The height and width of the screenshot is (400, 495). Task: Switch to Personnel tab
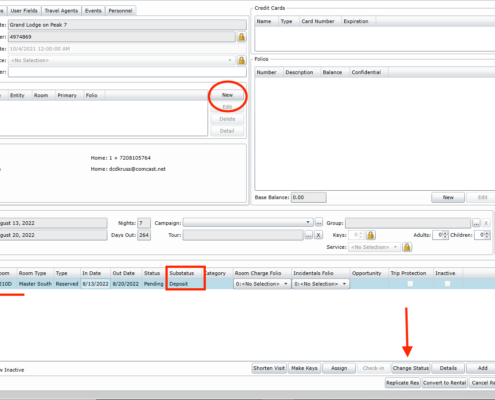[120, 11]
